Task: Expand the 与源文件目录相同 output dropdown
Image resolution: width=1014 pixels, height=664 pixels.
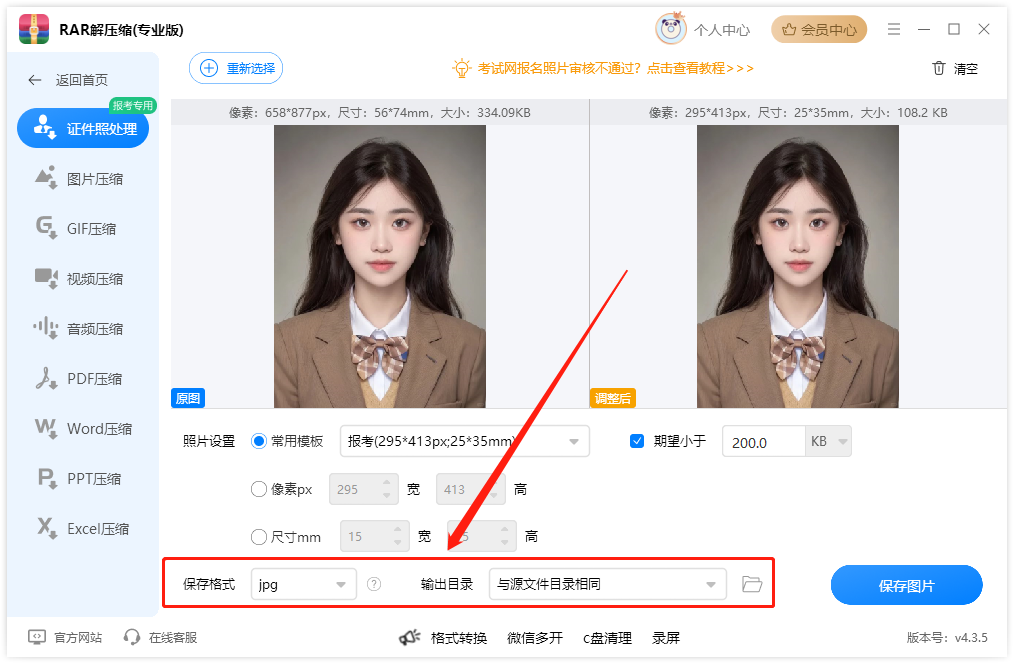Action: [608, 584]
